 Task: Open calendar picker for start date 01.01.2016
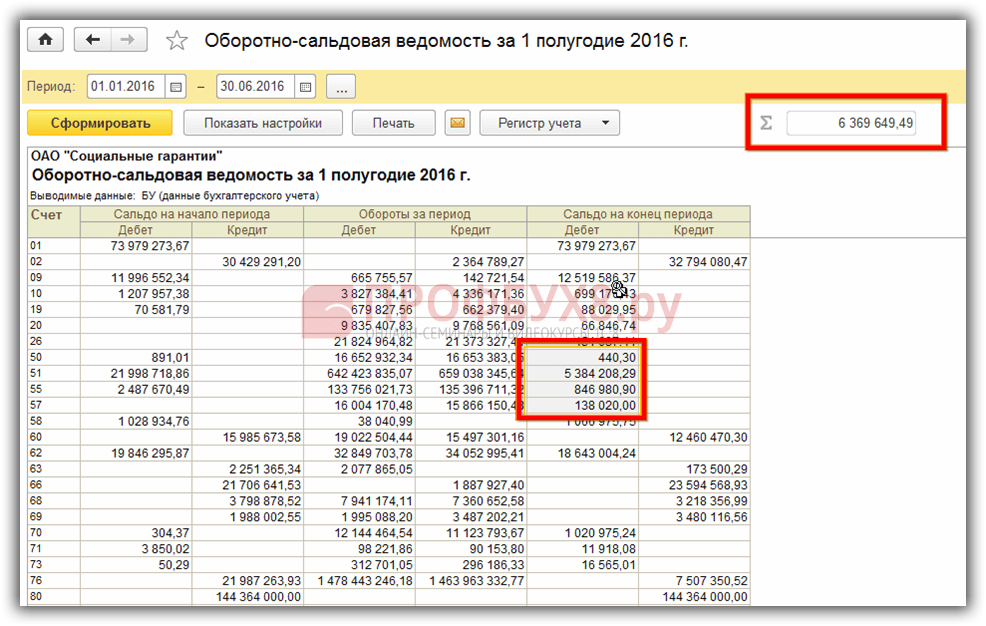[176, 87]
